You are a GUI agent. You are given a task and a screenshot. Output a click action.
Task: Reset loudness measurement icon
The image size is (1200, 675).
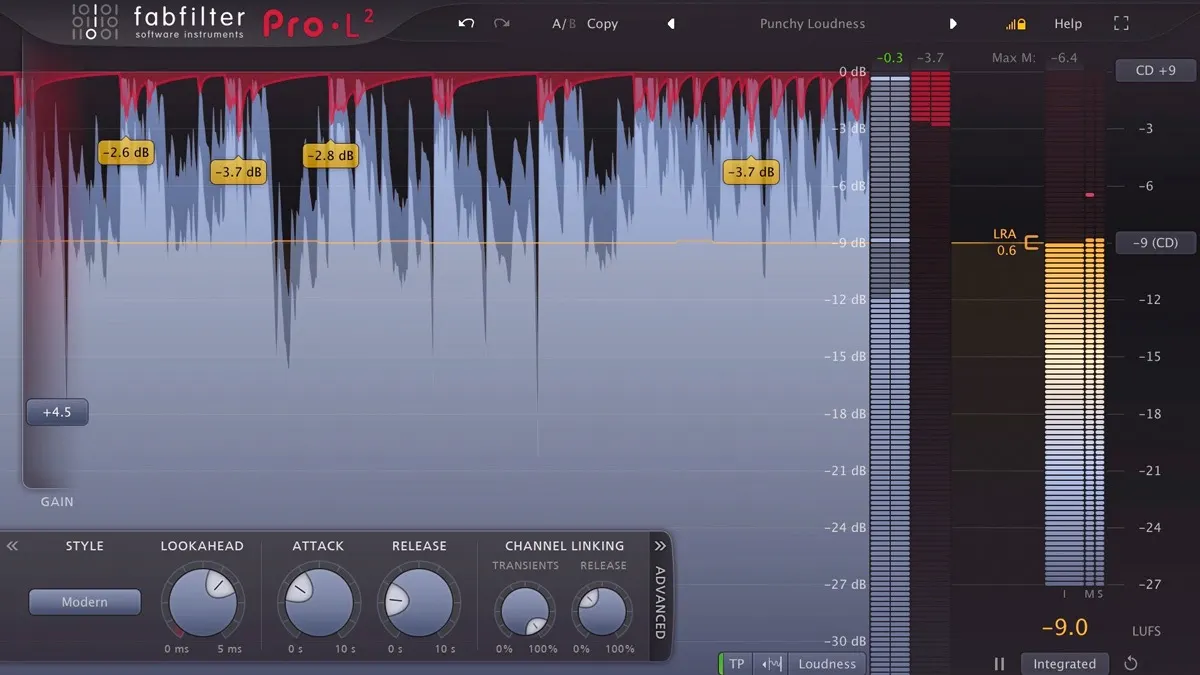click(x=1131, y=663)
